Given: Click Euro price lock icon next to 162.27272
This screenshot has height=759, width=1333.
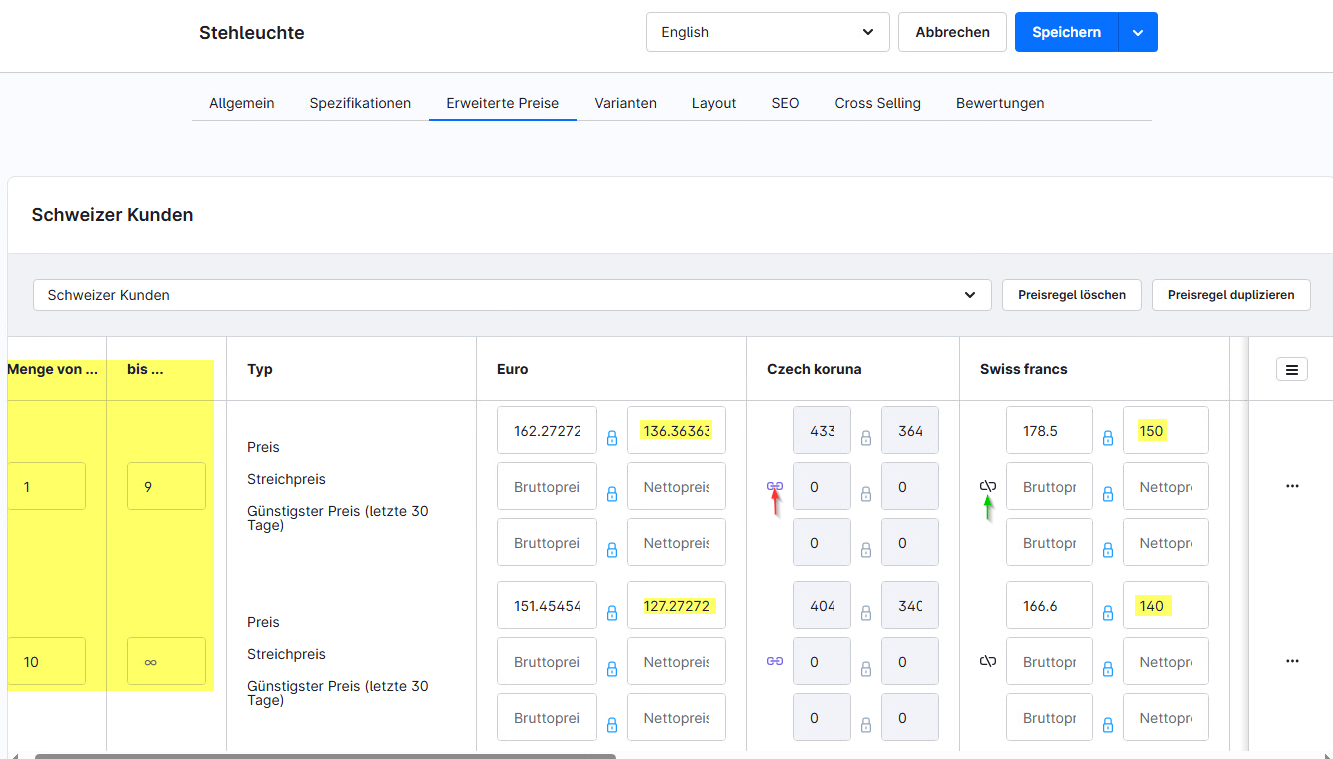Looking at the screenshot, I should coord(612,438).
